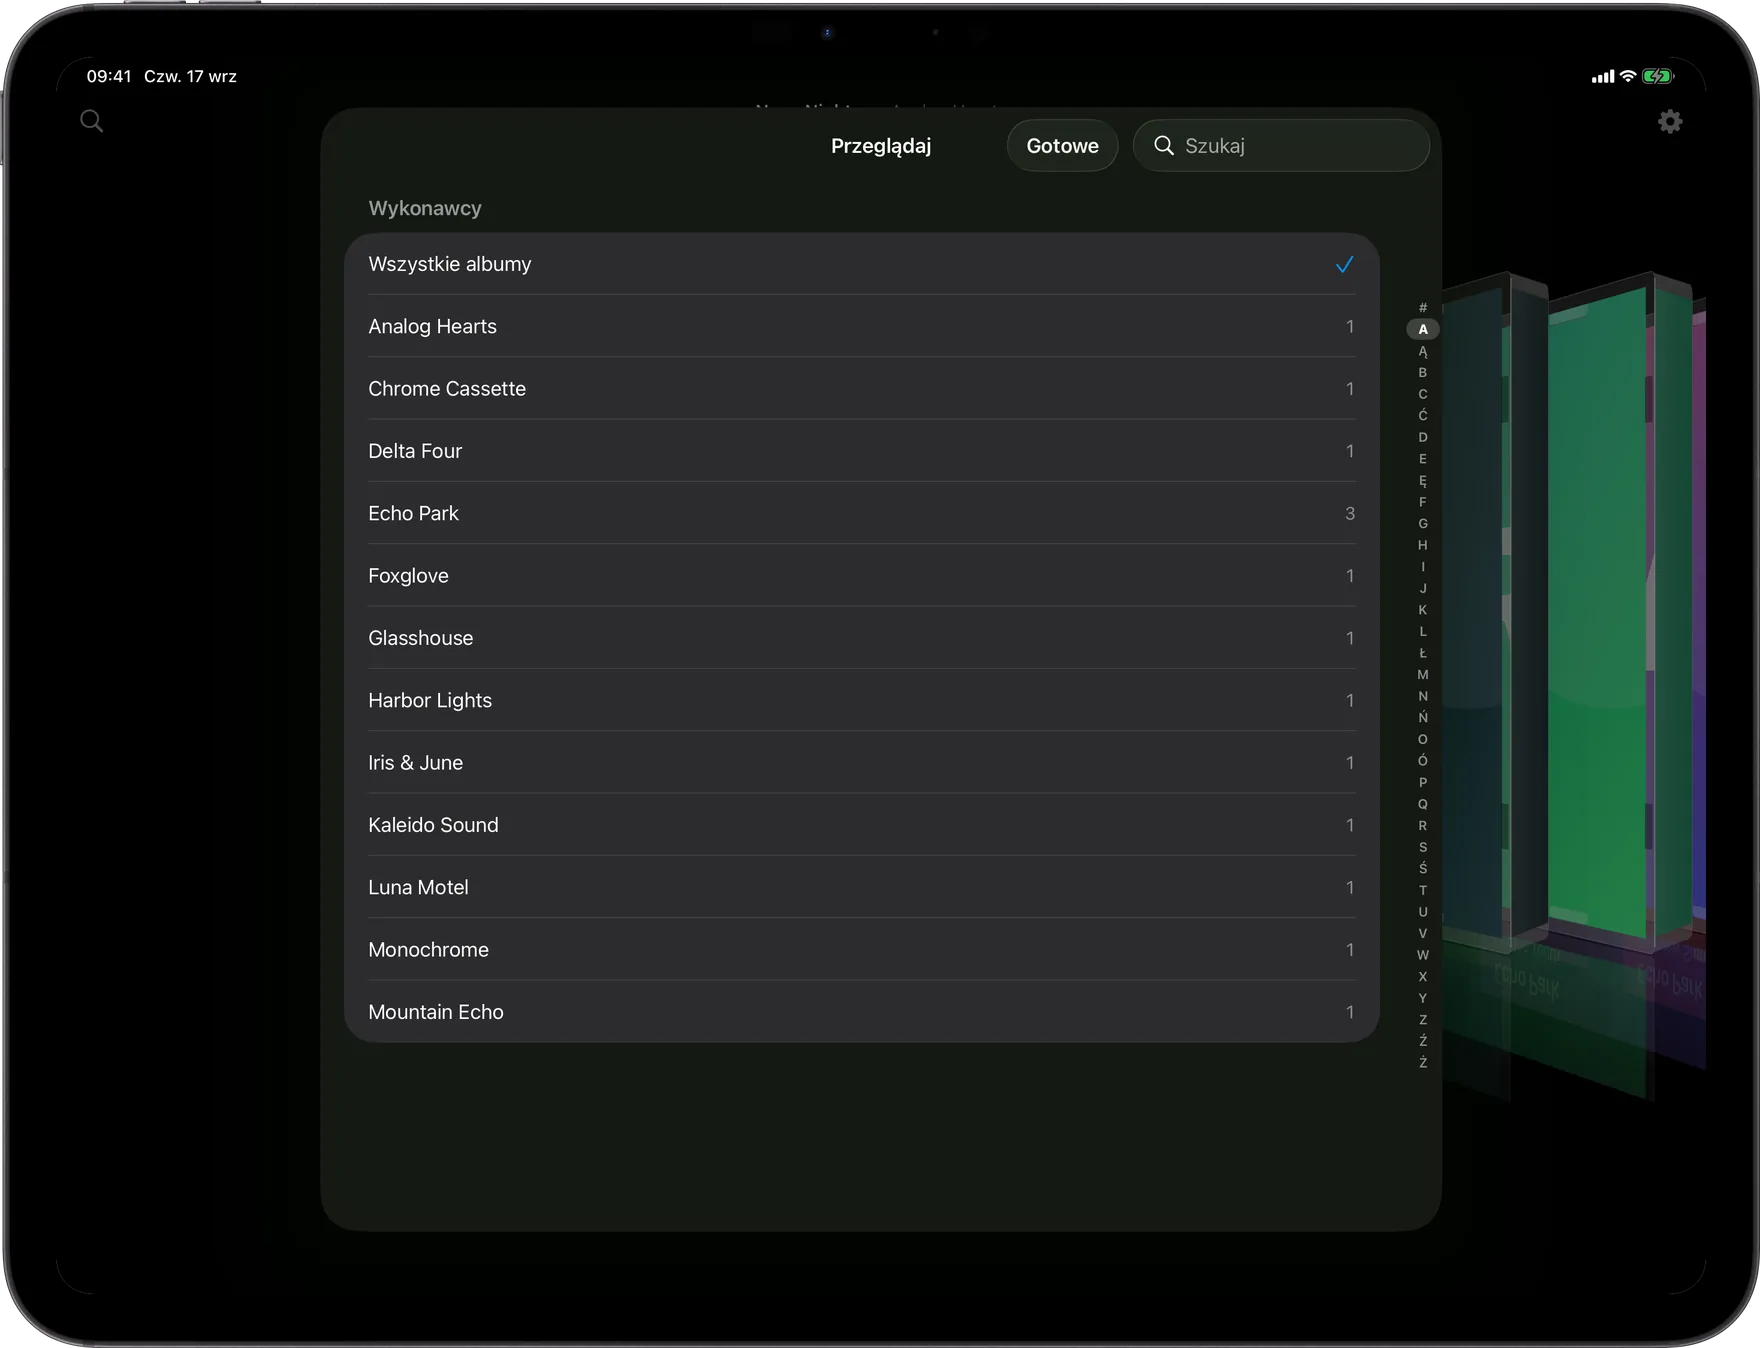Jump to letter S in index
Viewport: 1760px width, 1348px height.
[1423, 847]
